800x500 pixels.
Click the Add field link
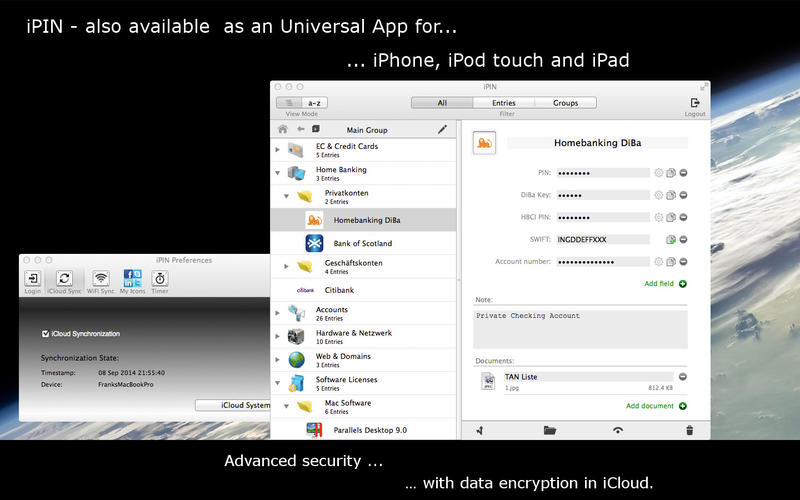(658, 284)
